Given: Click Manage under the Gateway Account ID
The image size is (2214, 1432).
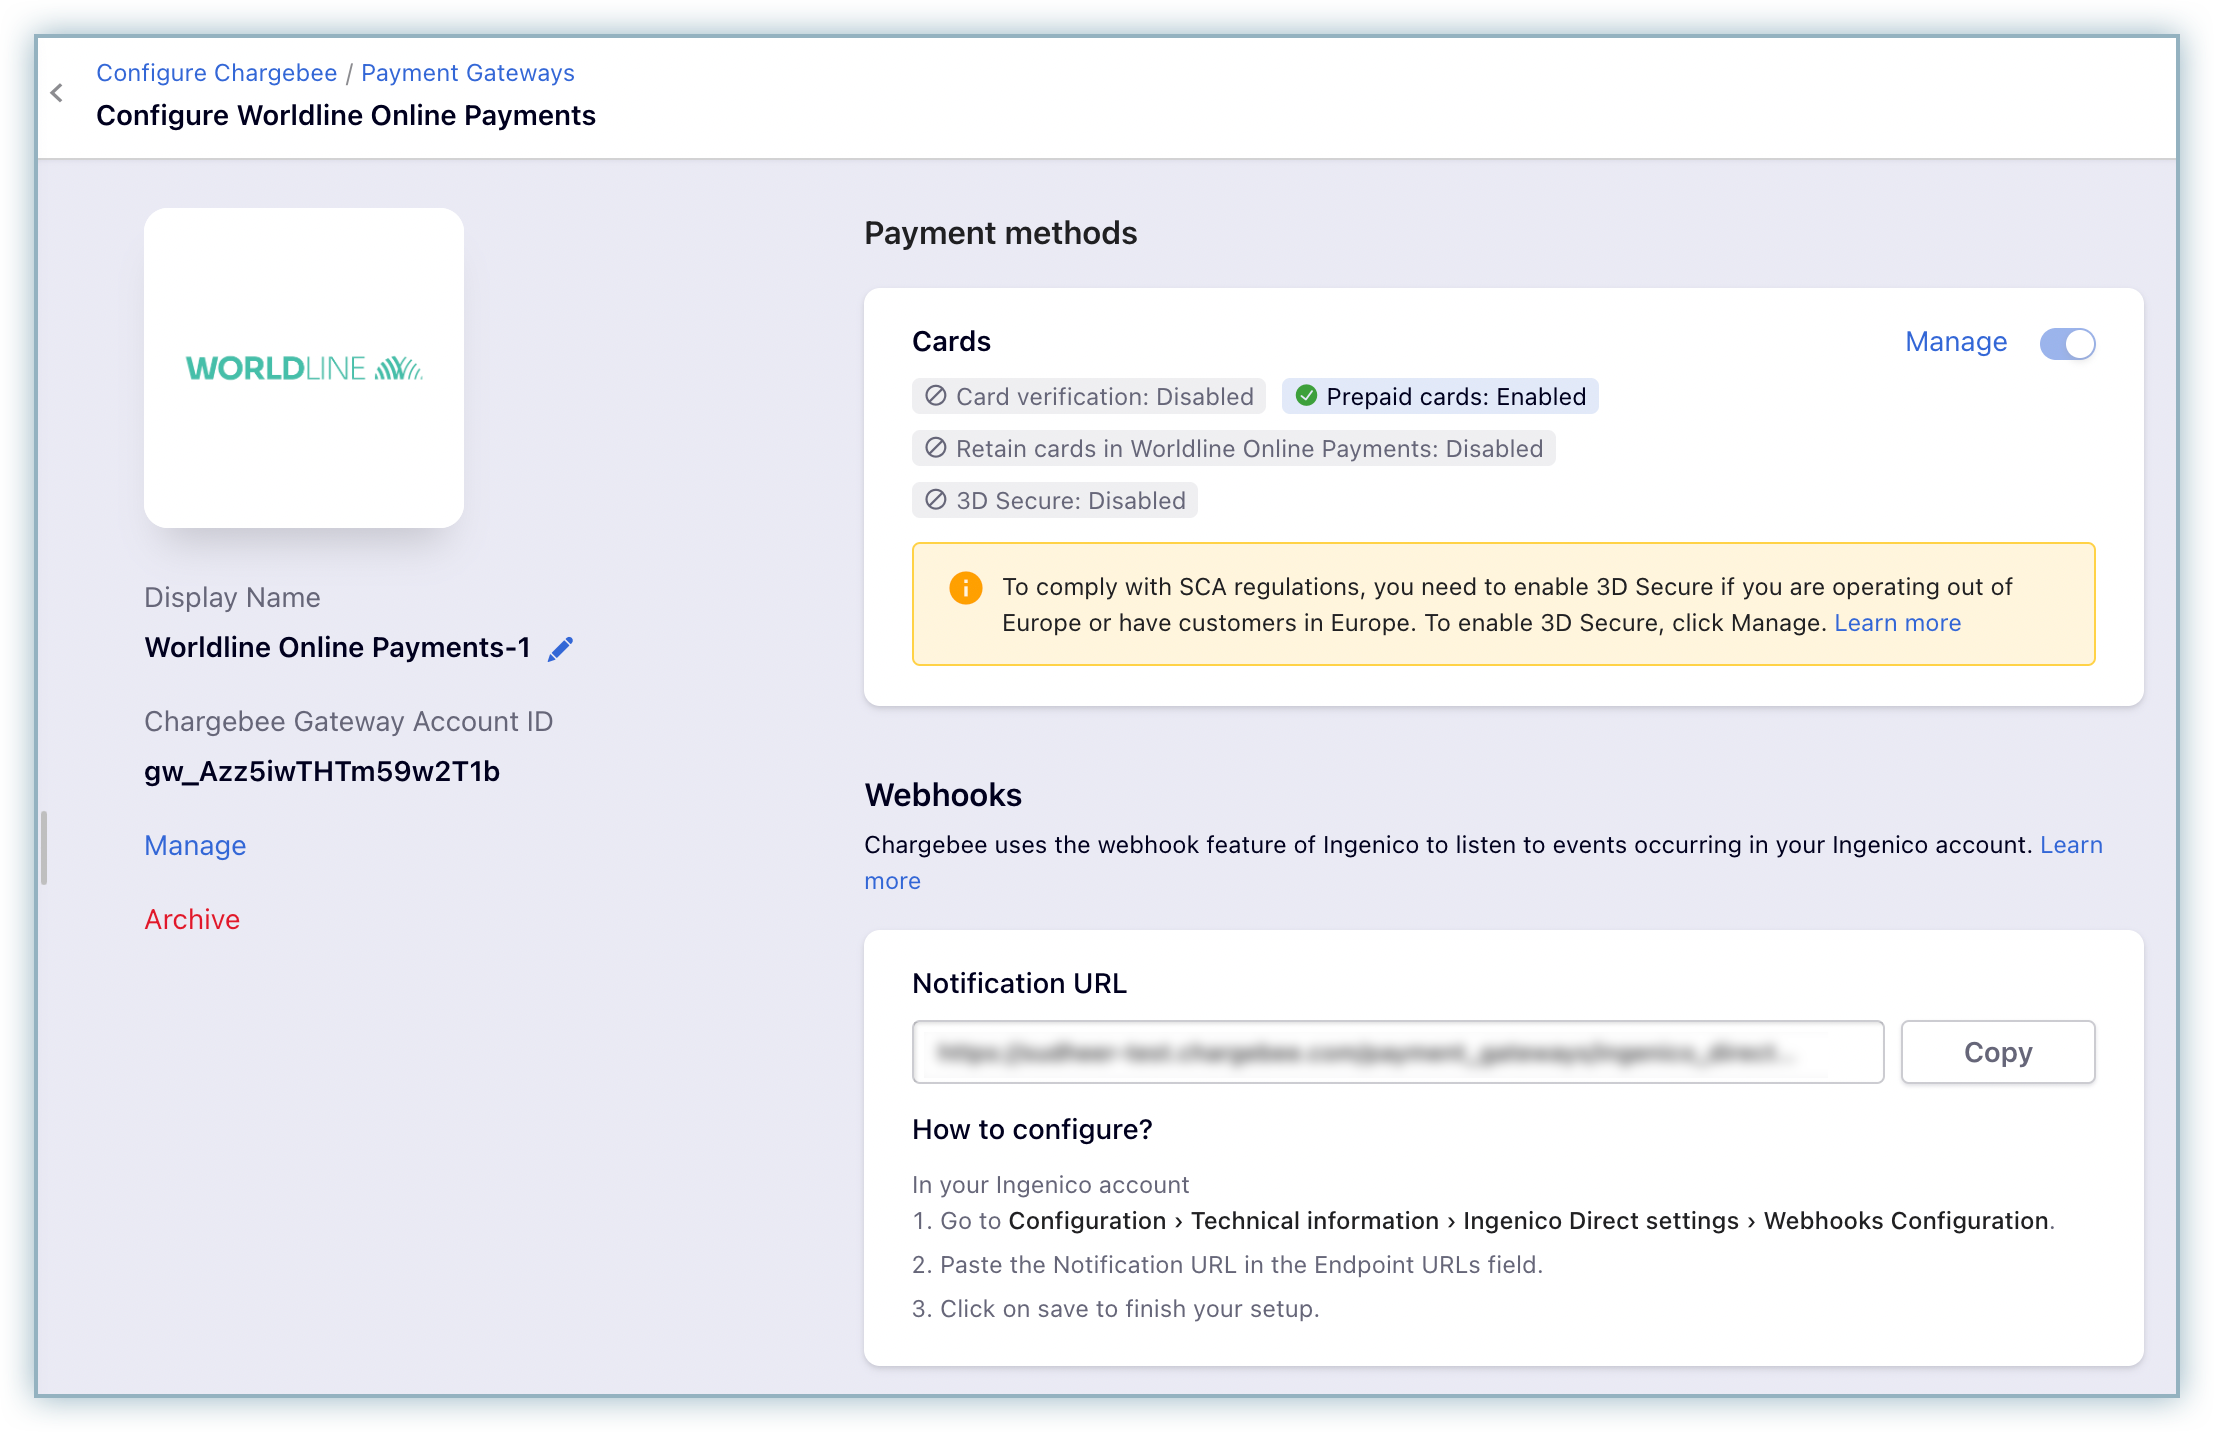Looking at the screenshot, I should click(195, 846).
